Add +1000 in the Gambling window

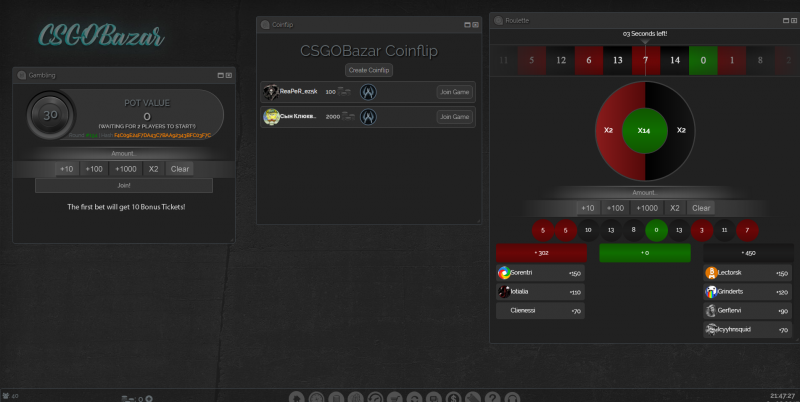click(126, 169)
